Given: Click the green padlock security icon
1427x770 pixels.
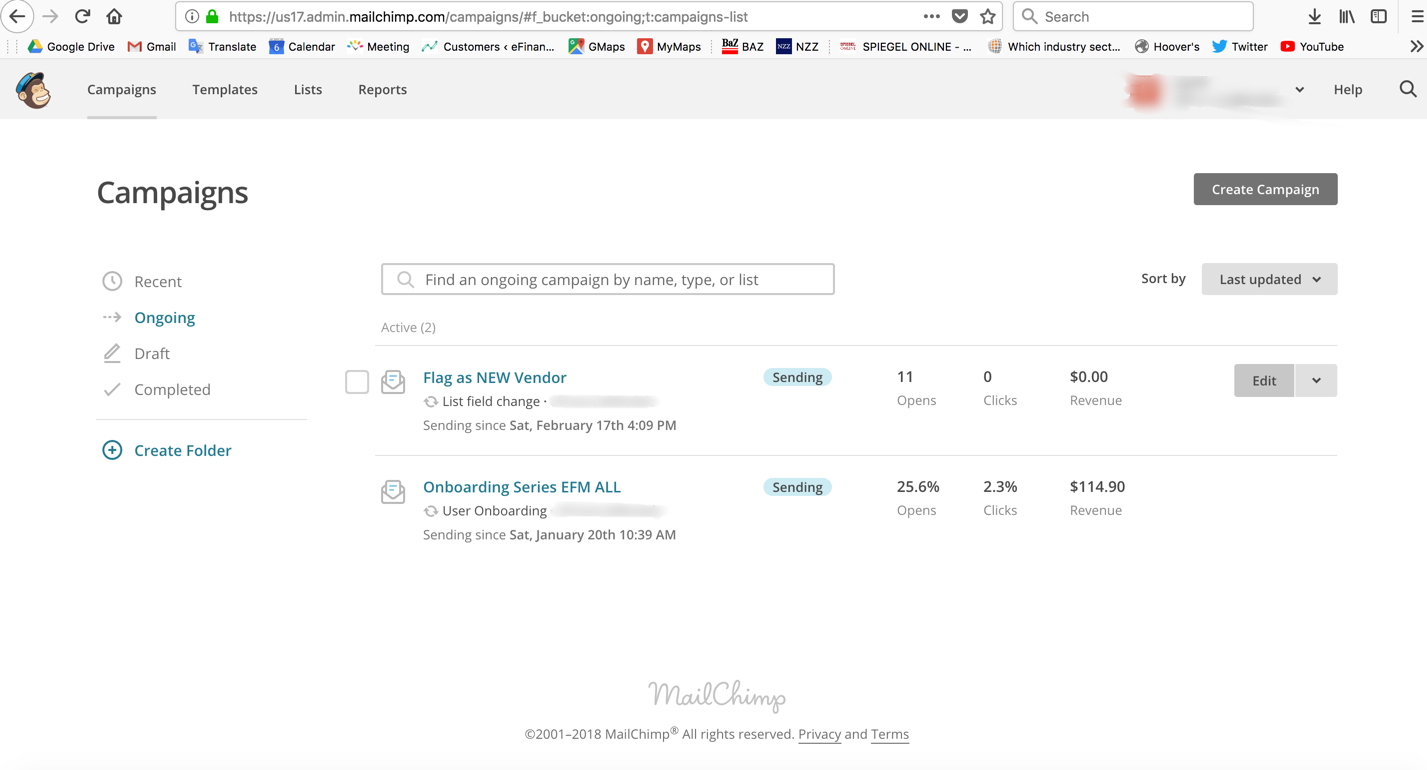Looking at the screenshot, I should [212, 16].
